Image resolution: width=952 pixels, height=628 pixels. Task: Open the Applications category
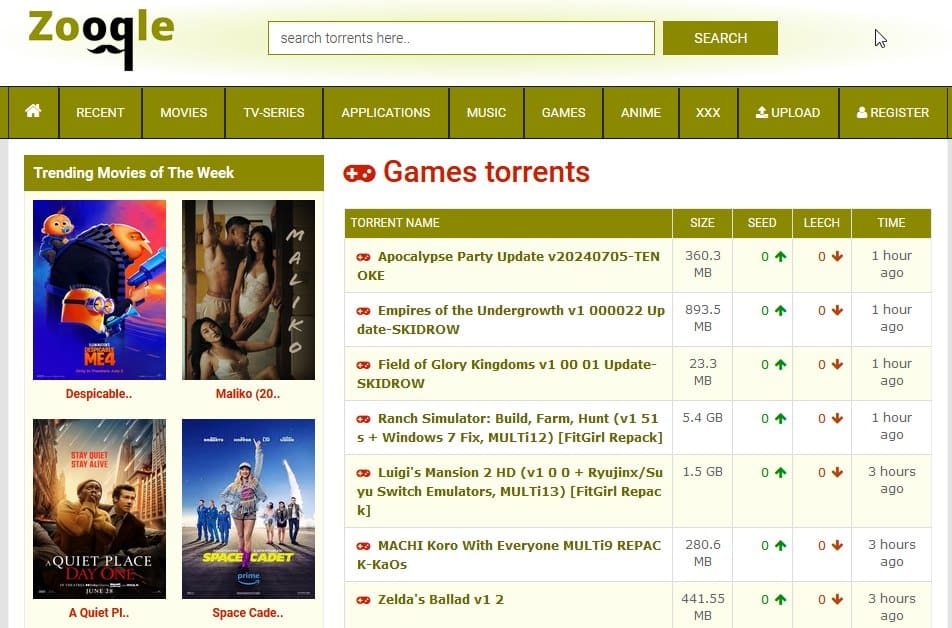point(386,112)
